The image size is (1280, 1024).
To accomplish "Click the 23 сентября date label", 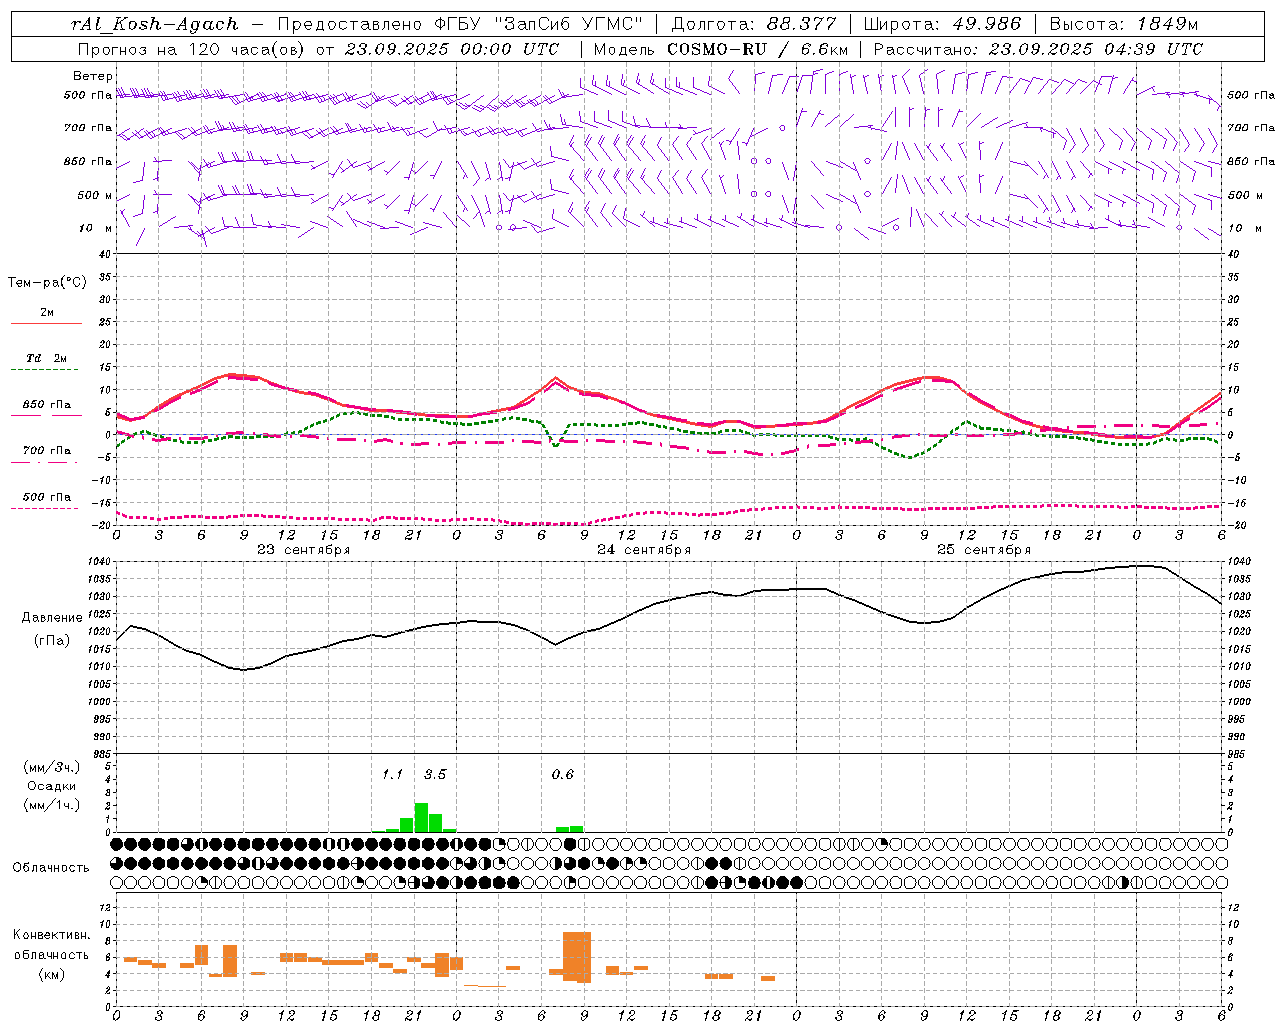I will (x=303, y=550).
